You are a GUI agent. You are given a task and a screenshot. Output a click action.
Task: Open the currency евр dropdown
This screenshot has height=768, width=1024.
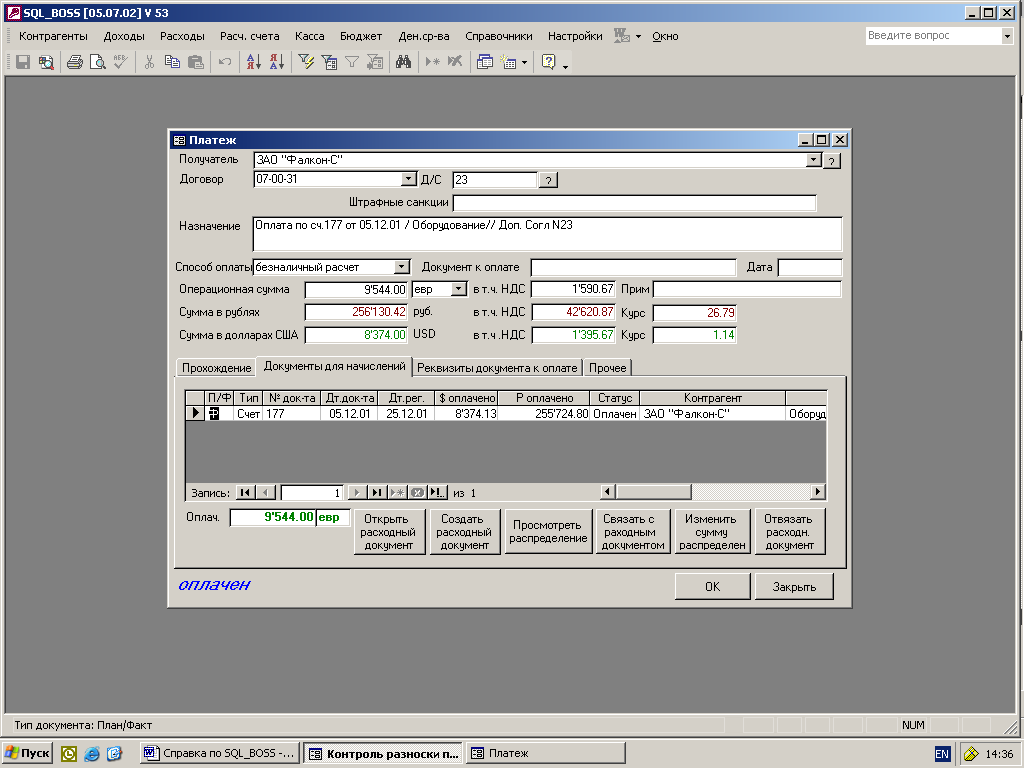(459, 289)
